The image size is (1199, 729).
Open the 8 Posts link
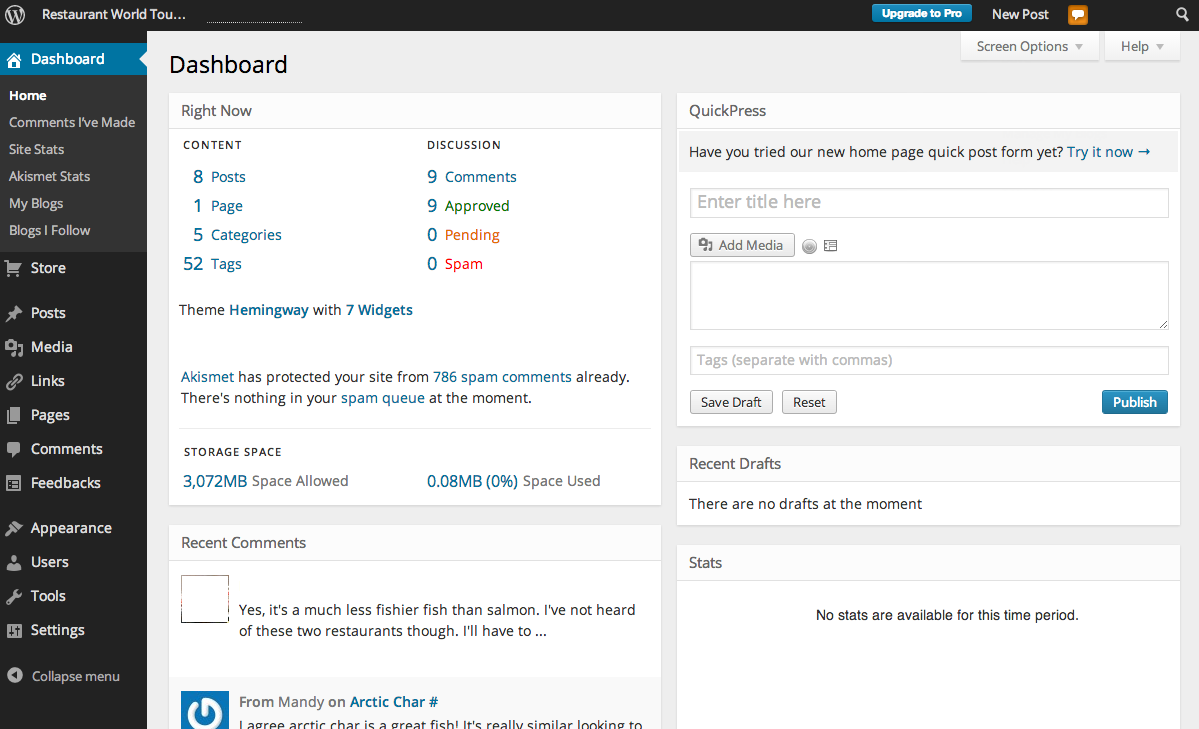(x=219, y=177)
